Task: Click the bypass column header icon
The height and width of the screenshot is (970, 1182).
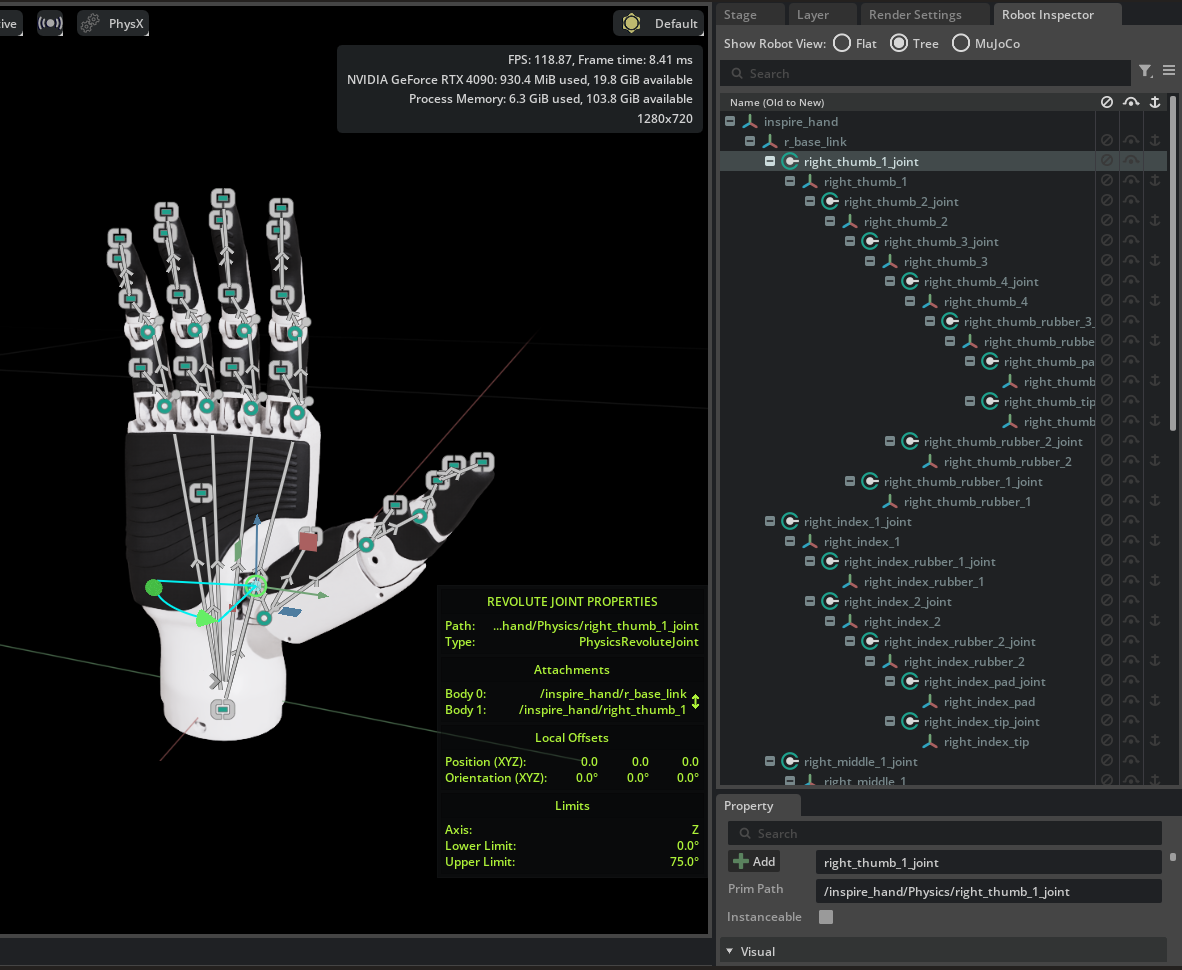Action: tap(1131, 102)
